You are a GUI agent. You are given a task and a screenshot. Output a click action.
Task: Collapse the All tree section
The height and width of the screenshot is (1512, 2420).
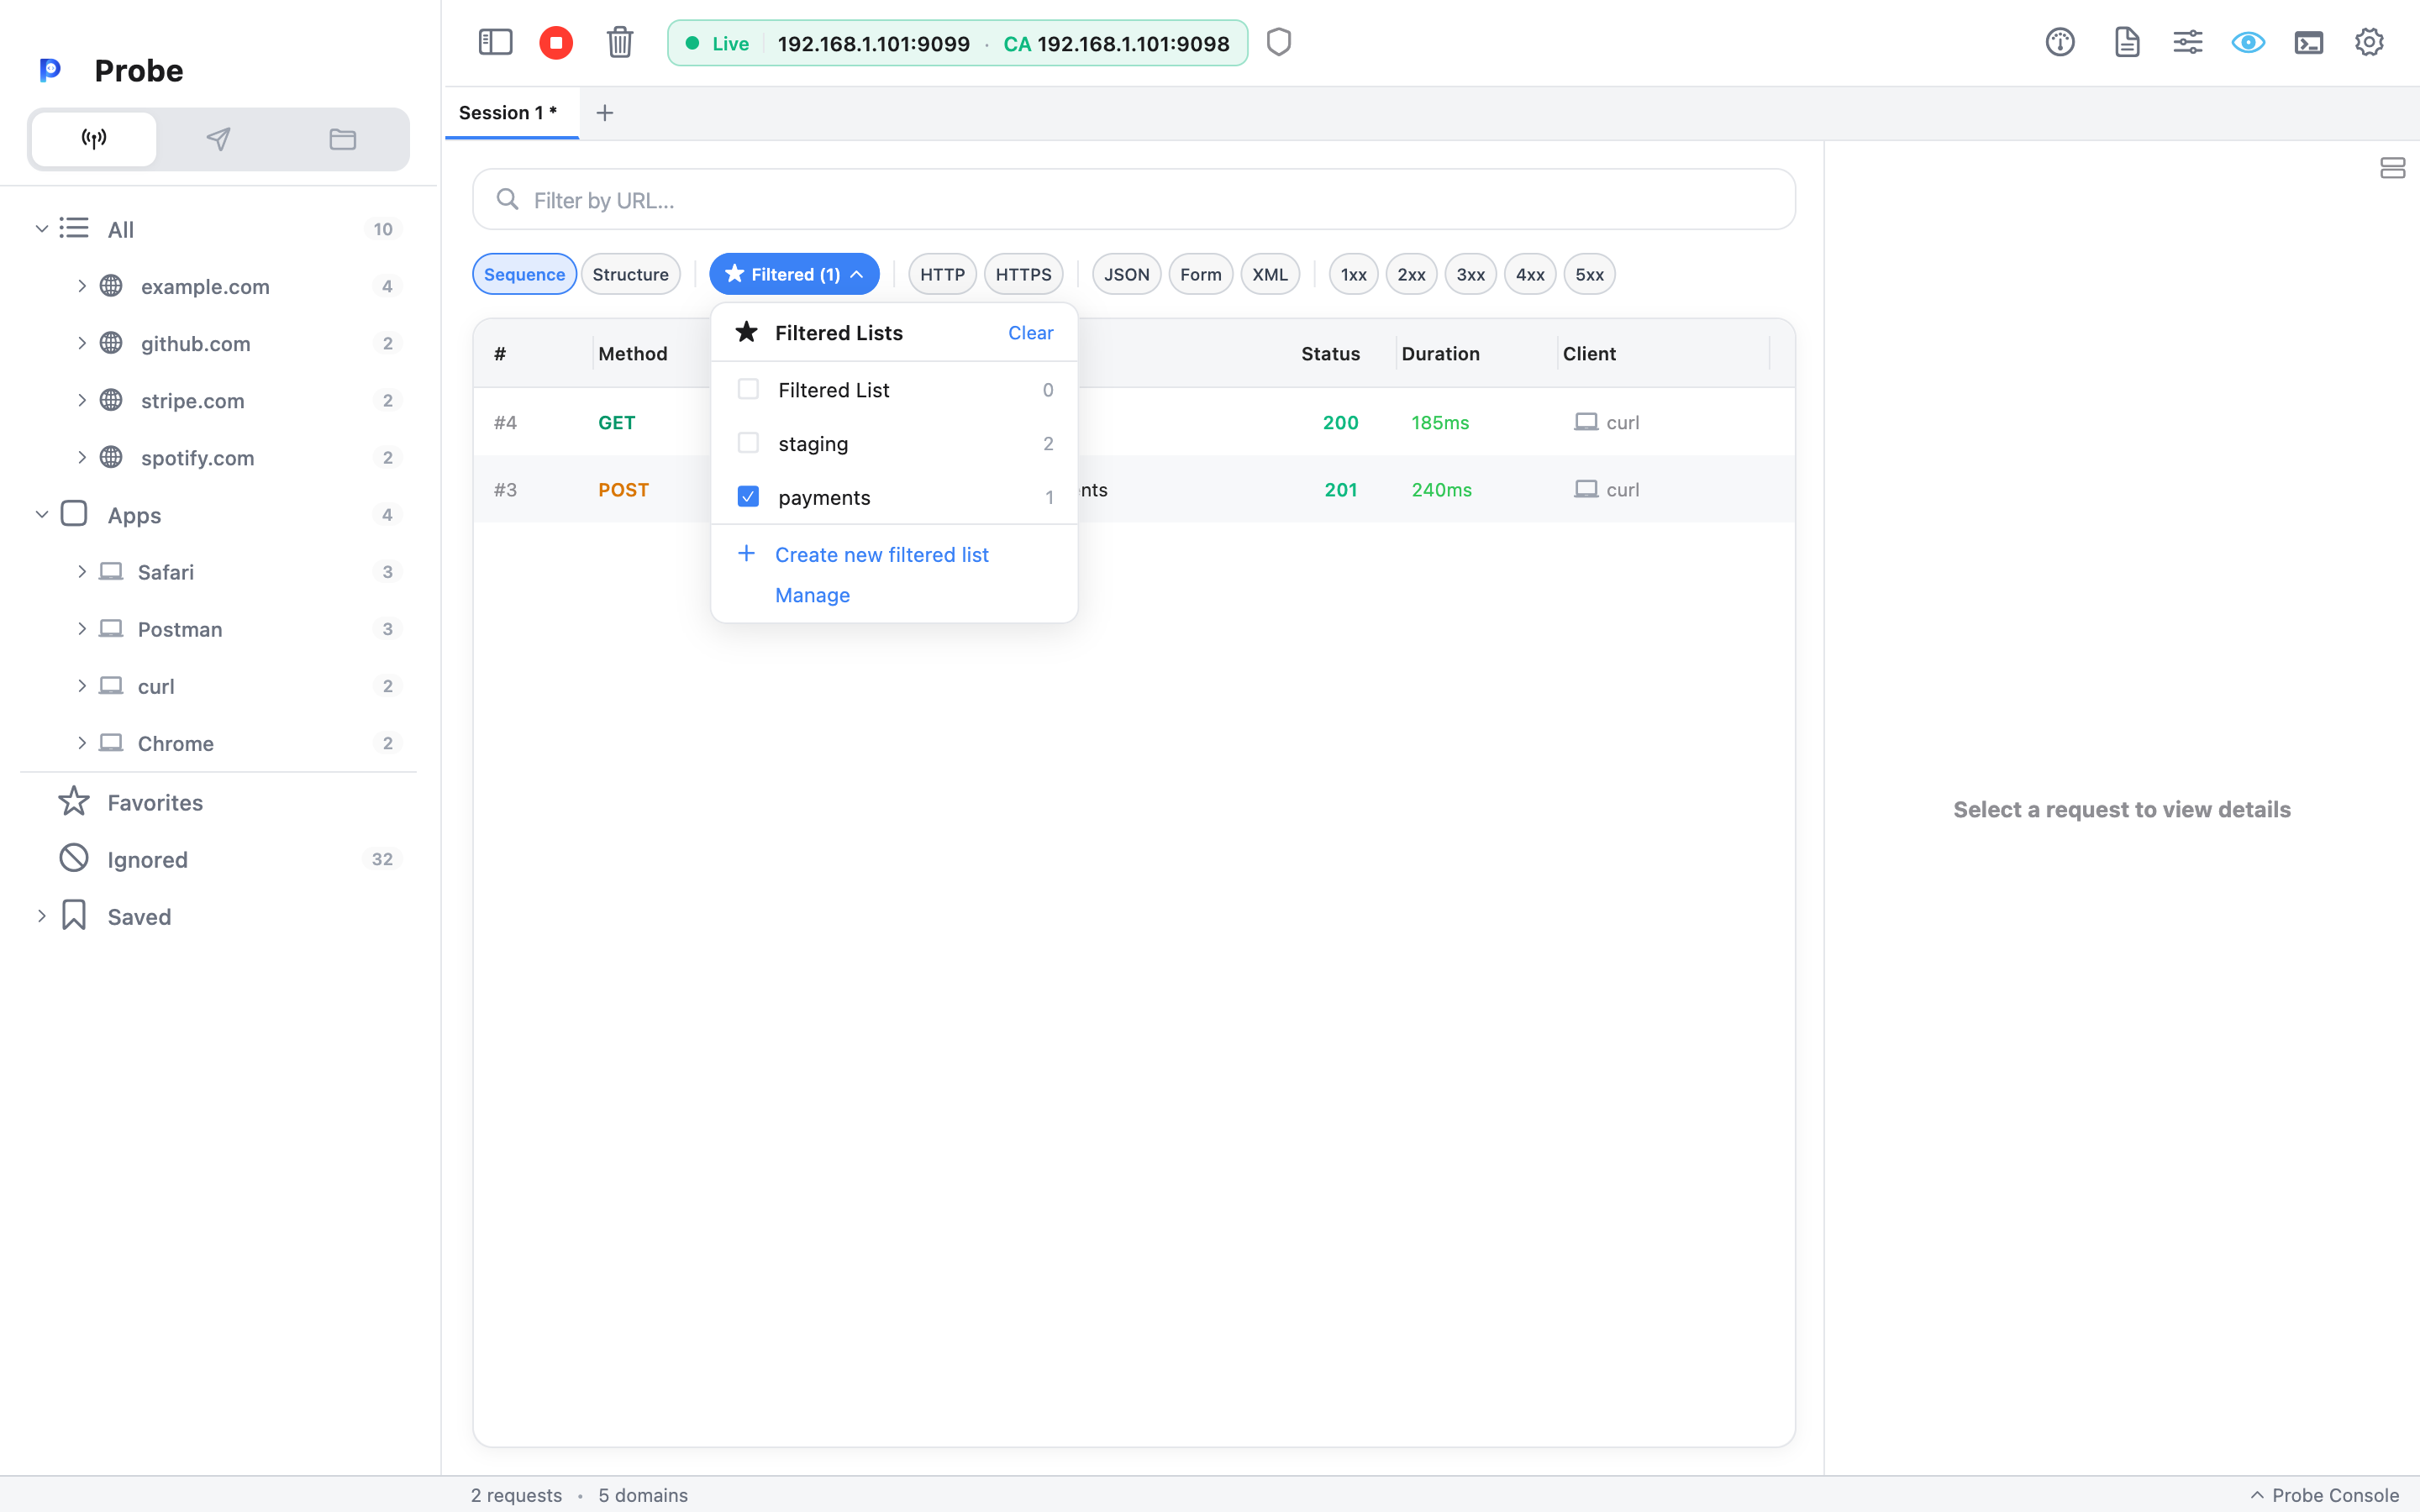point(42,228)
